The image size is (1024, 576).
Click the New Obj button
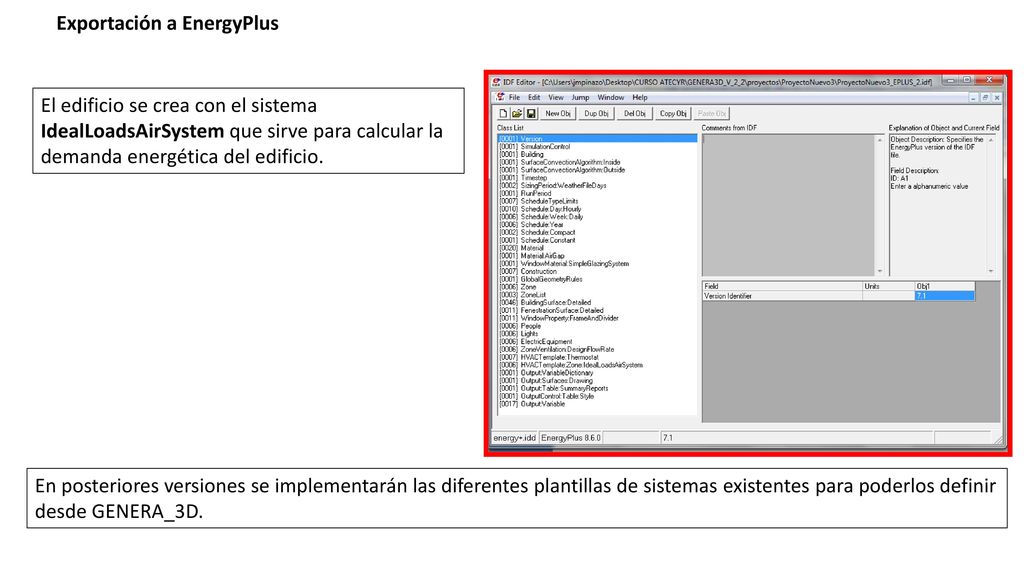point(558,114)
